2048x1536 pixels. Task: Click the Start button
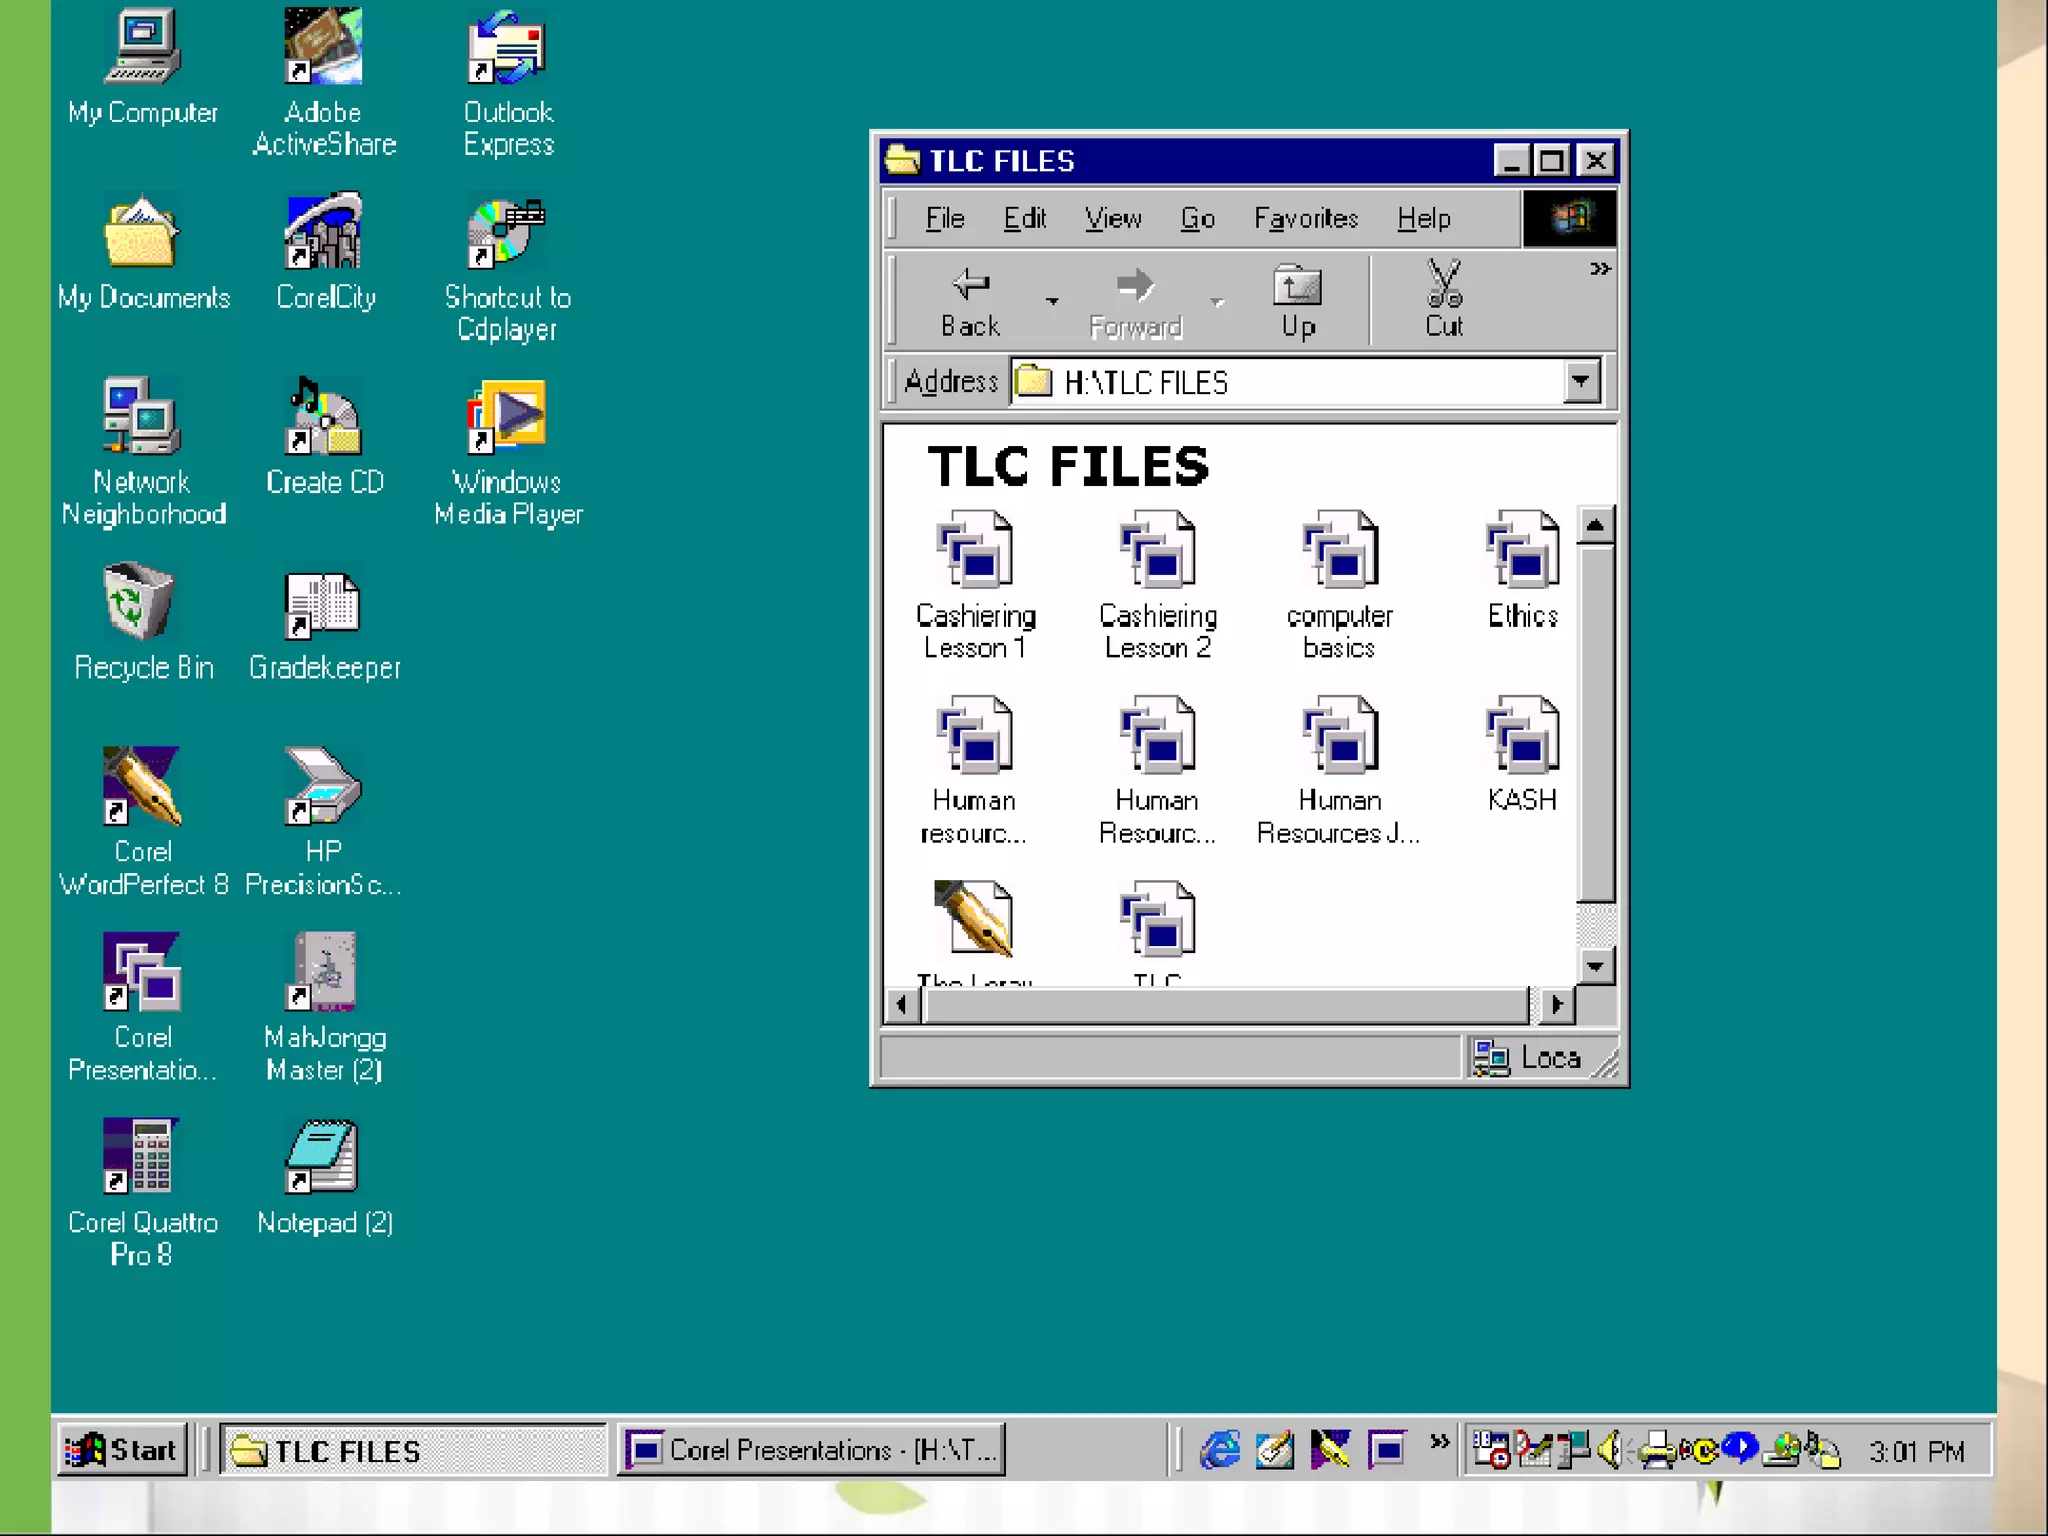coord(122,1449)
